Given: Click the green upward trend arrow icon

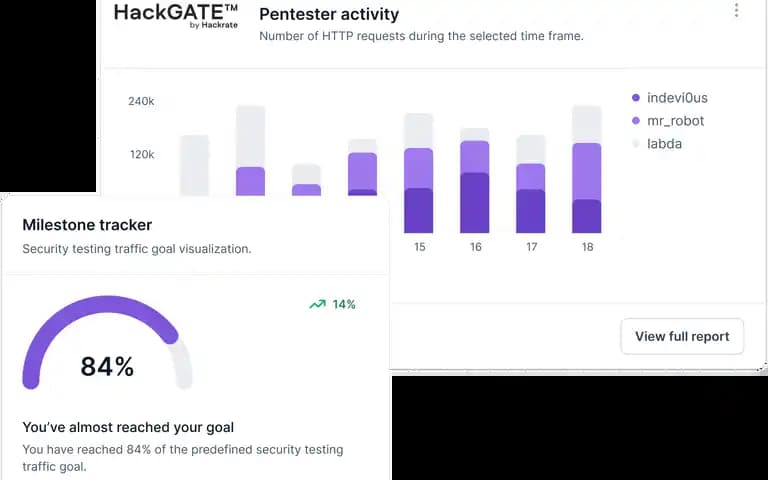Looking at the screenshot, I should coord(317,305).
